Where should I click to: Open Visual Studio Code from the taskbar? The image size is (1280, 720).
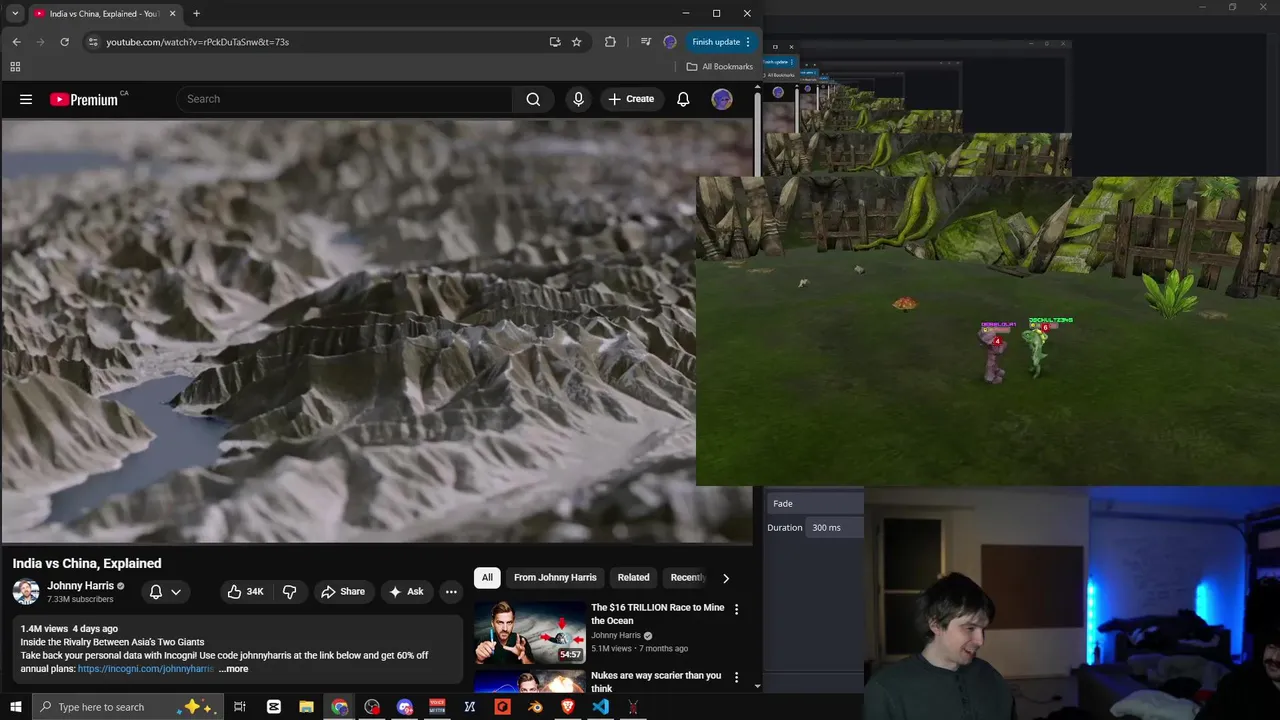600,707
